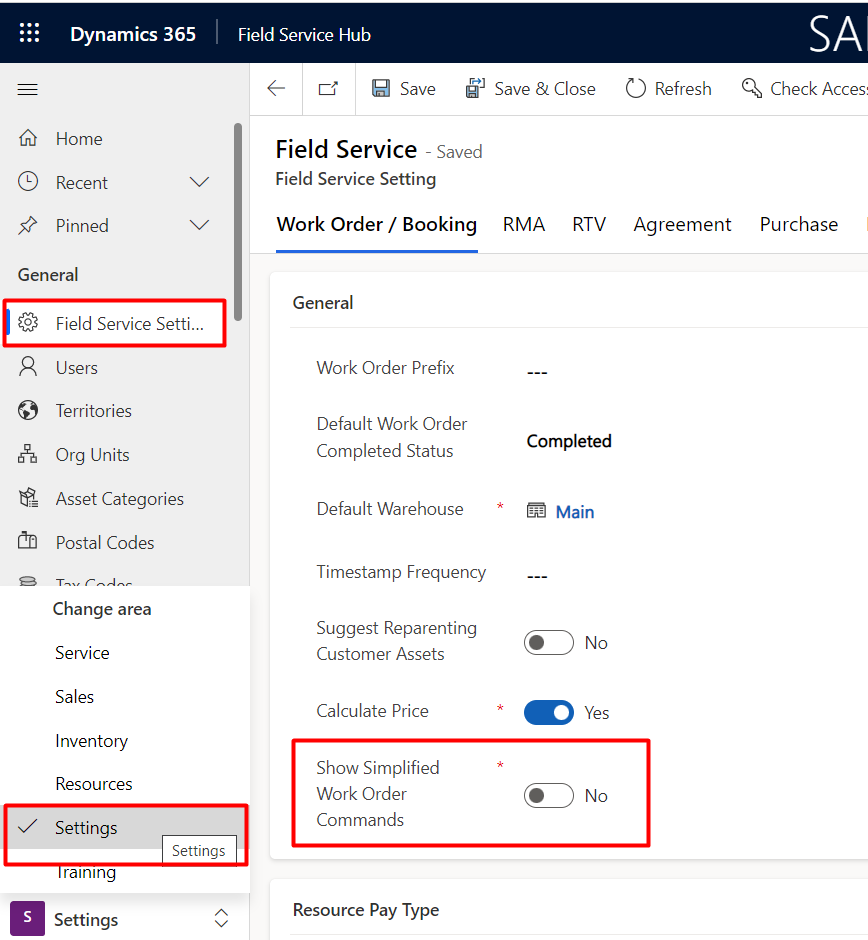868x940 pixels.
Task: Choose Inventory in Change area menu
Action: tap(91, 741)
